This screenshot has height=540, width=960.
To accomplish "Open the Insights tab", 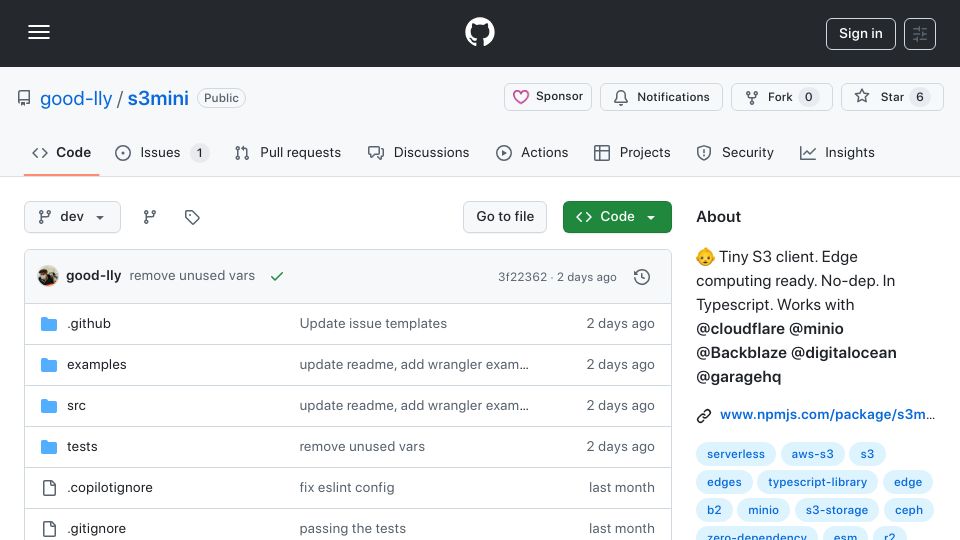I will tap(837, 152).
